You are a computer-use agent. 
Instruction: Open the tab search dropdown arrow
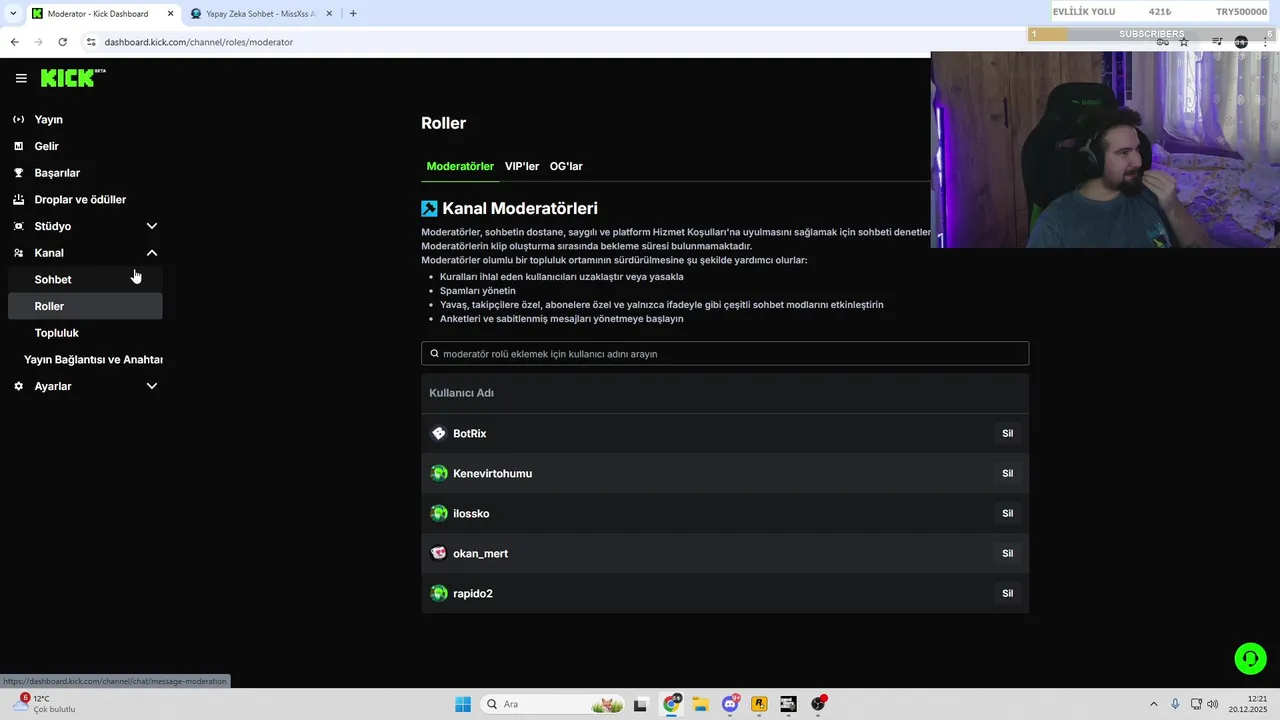[x=12, y=13]
